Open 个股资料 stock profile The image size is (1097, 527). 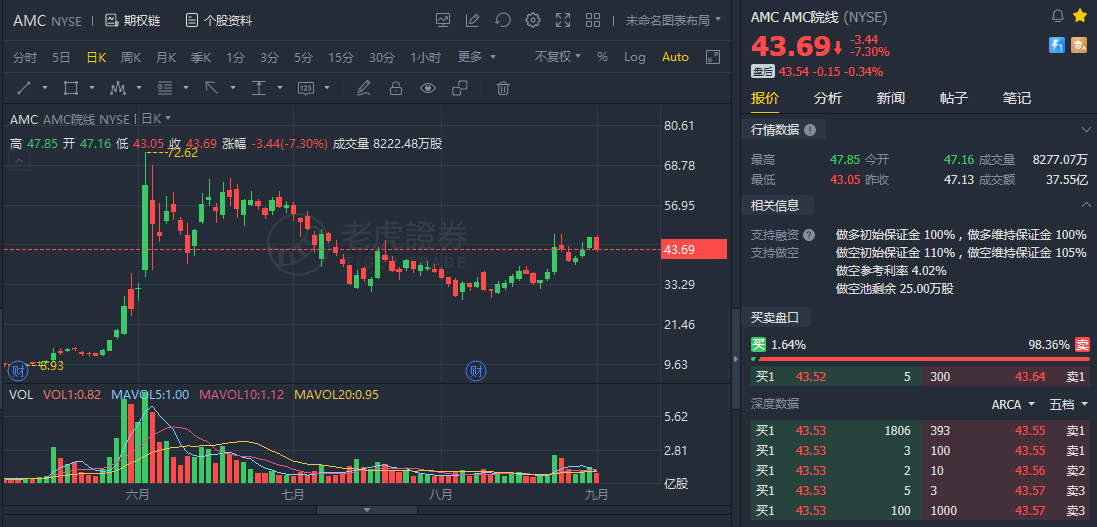(x=218, y=21)
